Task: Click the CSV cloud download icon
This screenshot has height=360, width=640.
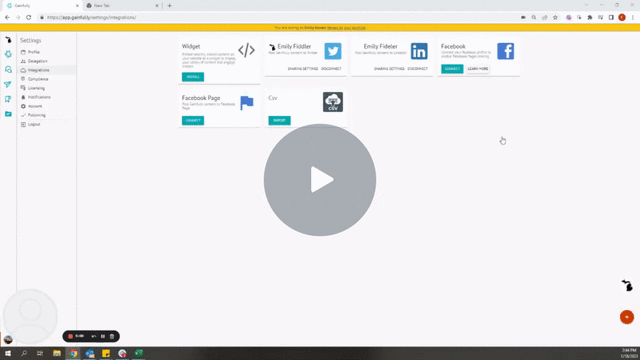Action: coord(333,102)
